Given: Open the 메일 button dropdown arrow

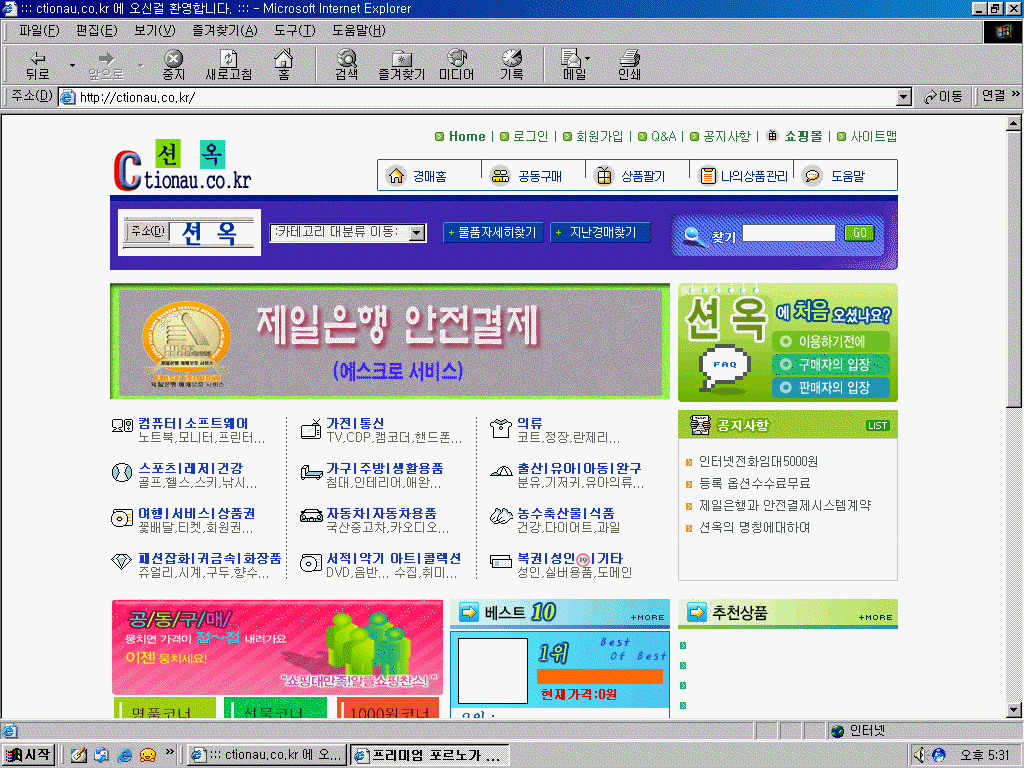Looking at the screenshot, I should pos(588,57).
